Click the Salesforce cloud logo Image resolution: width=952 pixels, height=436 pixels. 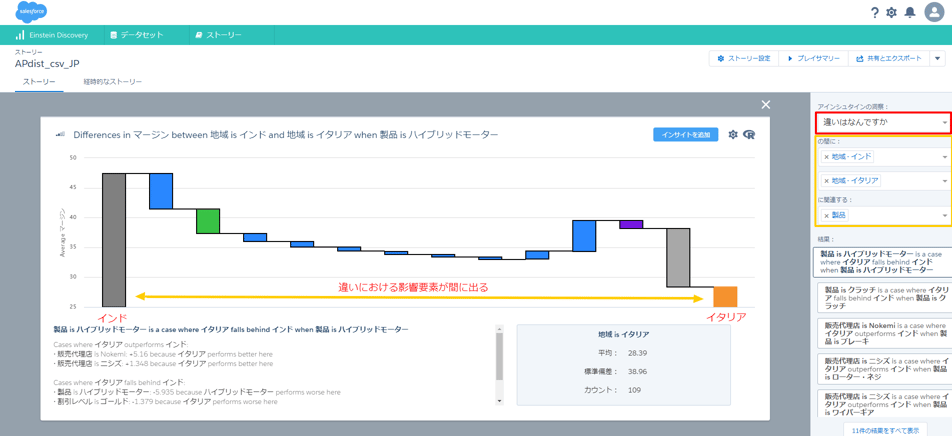click(x=31, y=12)
